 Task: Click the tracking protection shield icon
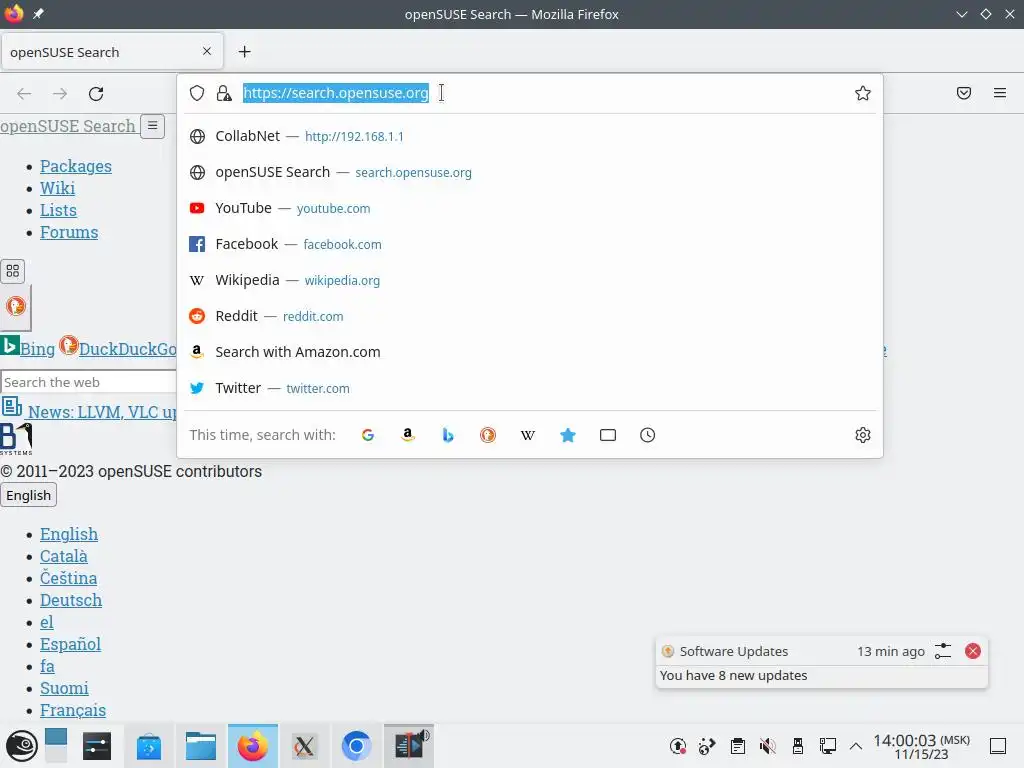click(197, 93)
